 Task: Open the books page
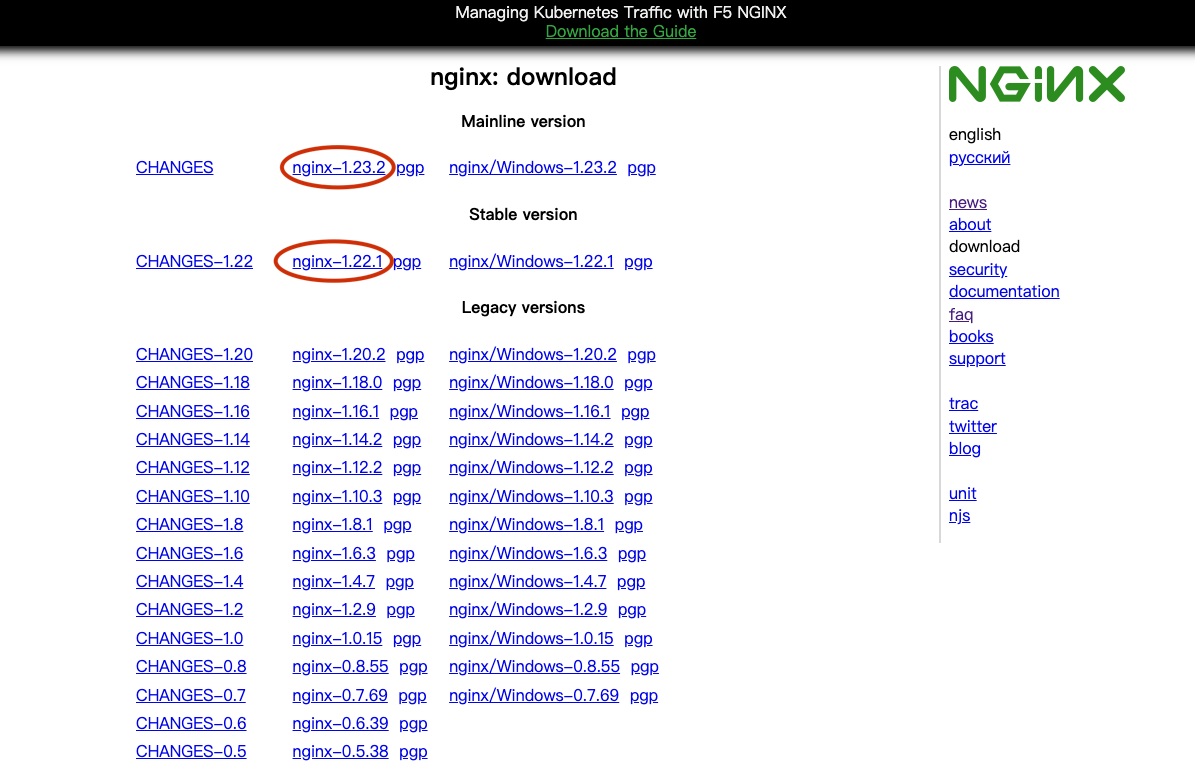(971, 337)
